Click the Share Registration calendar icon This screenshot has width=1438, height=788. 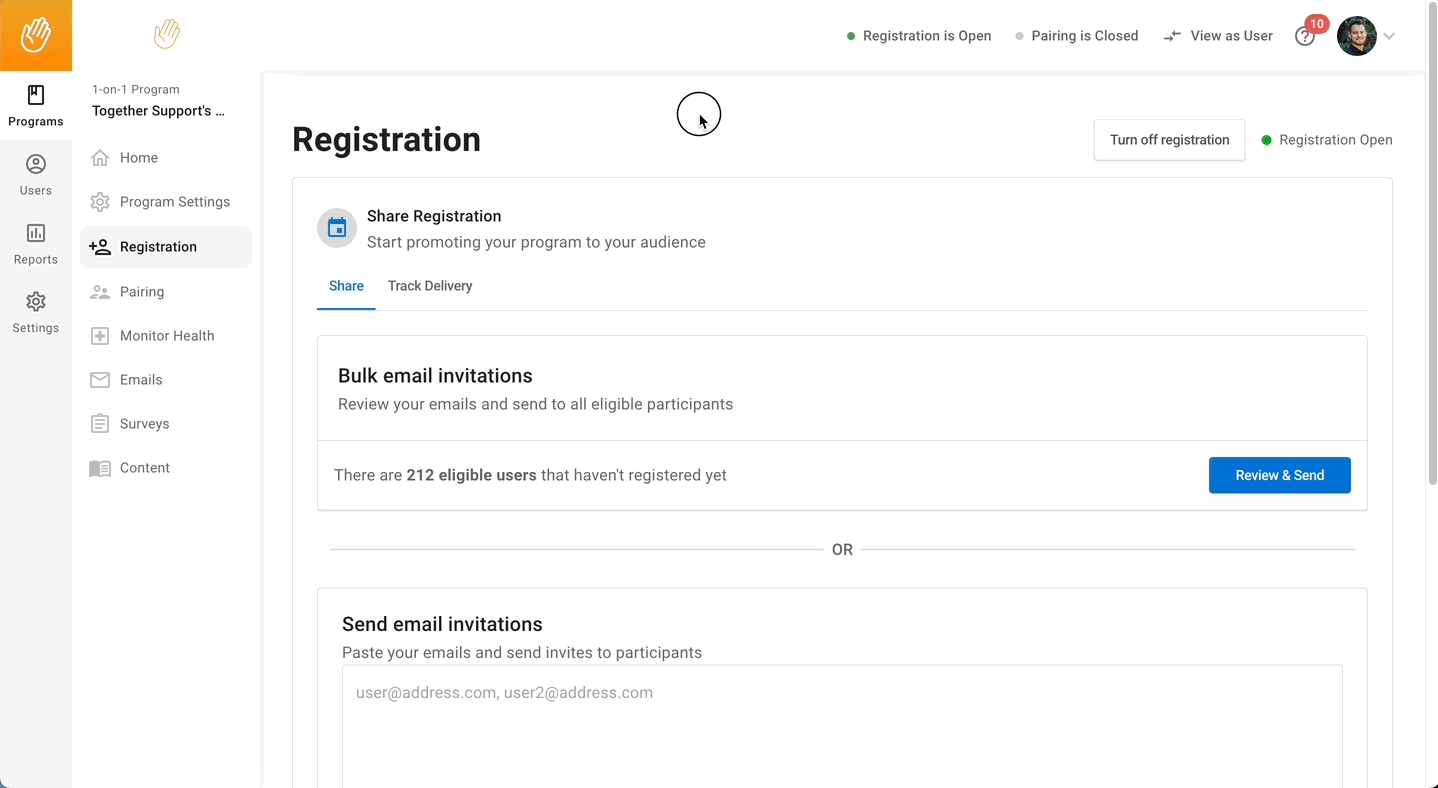point(337,228)
